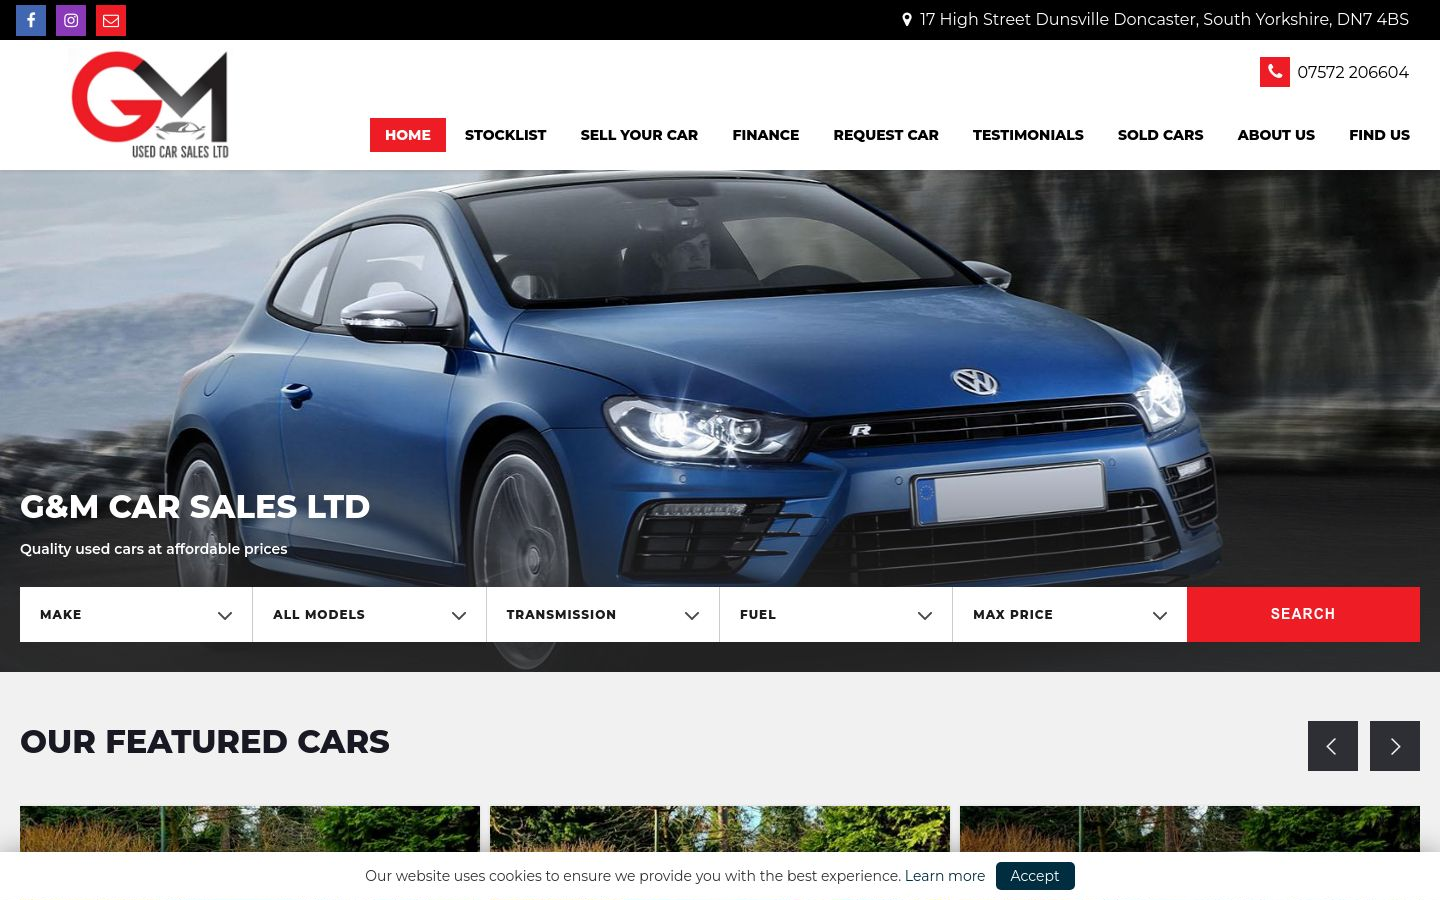Click the Our Featured Cars heading
Viewport: 1440px width, 900px height.
coord(205,742)
